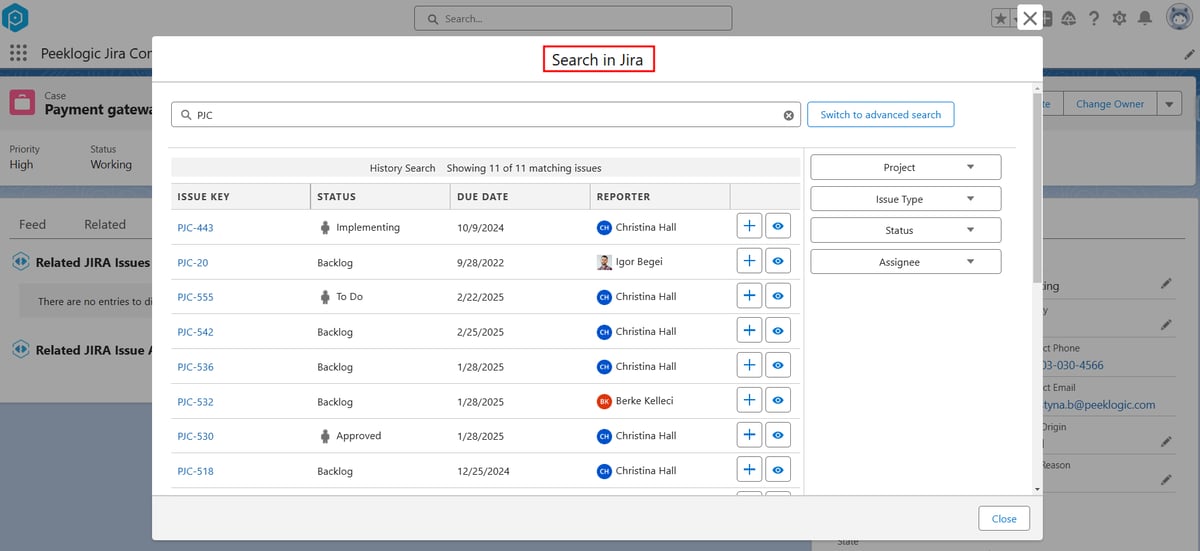Viewport: 1200px width, 551px height.
Task: Edit Case Origin field pencil
Action: click(1166, 441)
